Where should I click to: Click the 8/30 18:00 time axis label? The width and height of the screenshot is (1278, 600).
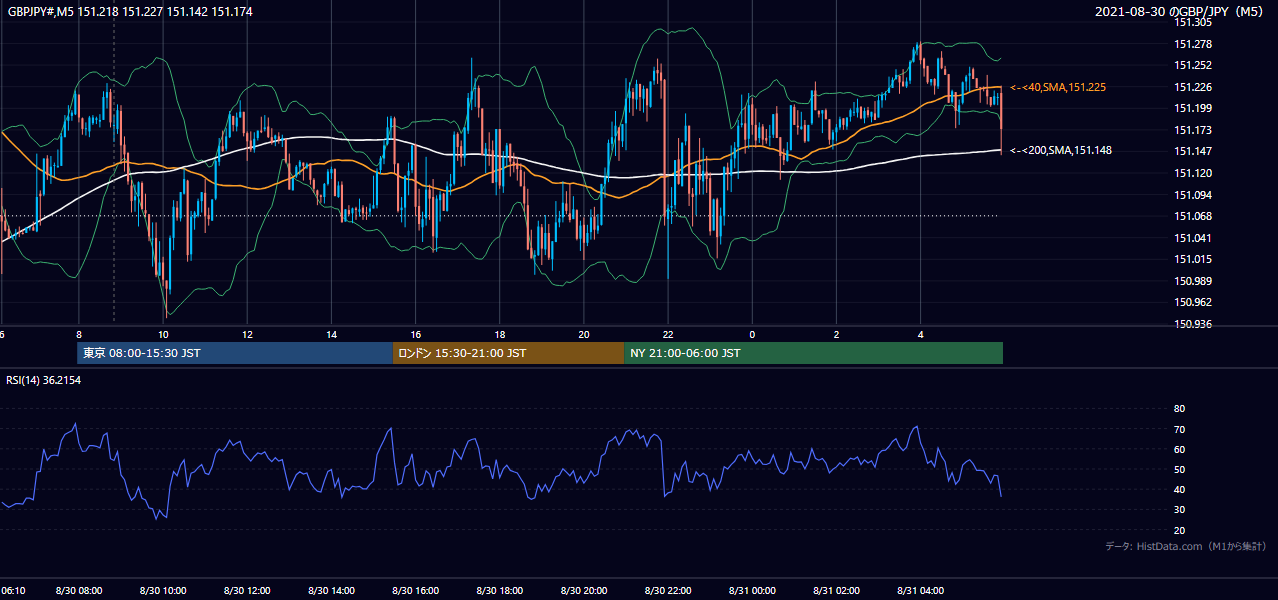(x=499, y=591)
